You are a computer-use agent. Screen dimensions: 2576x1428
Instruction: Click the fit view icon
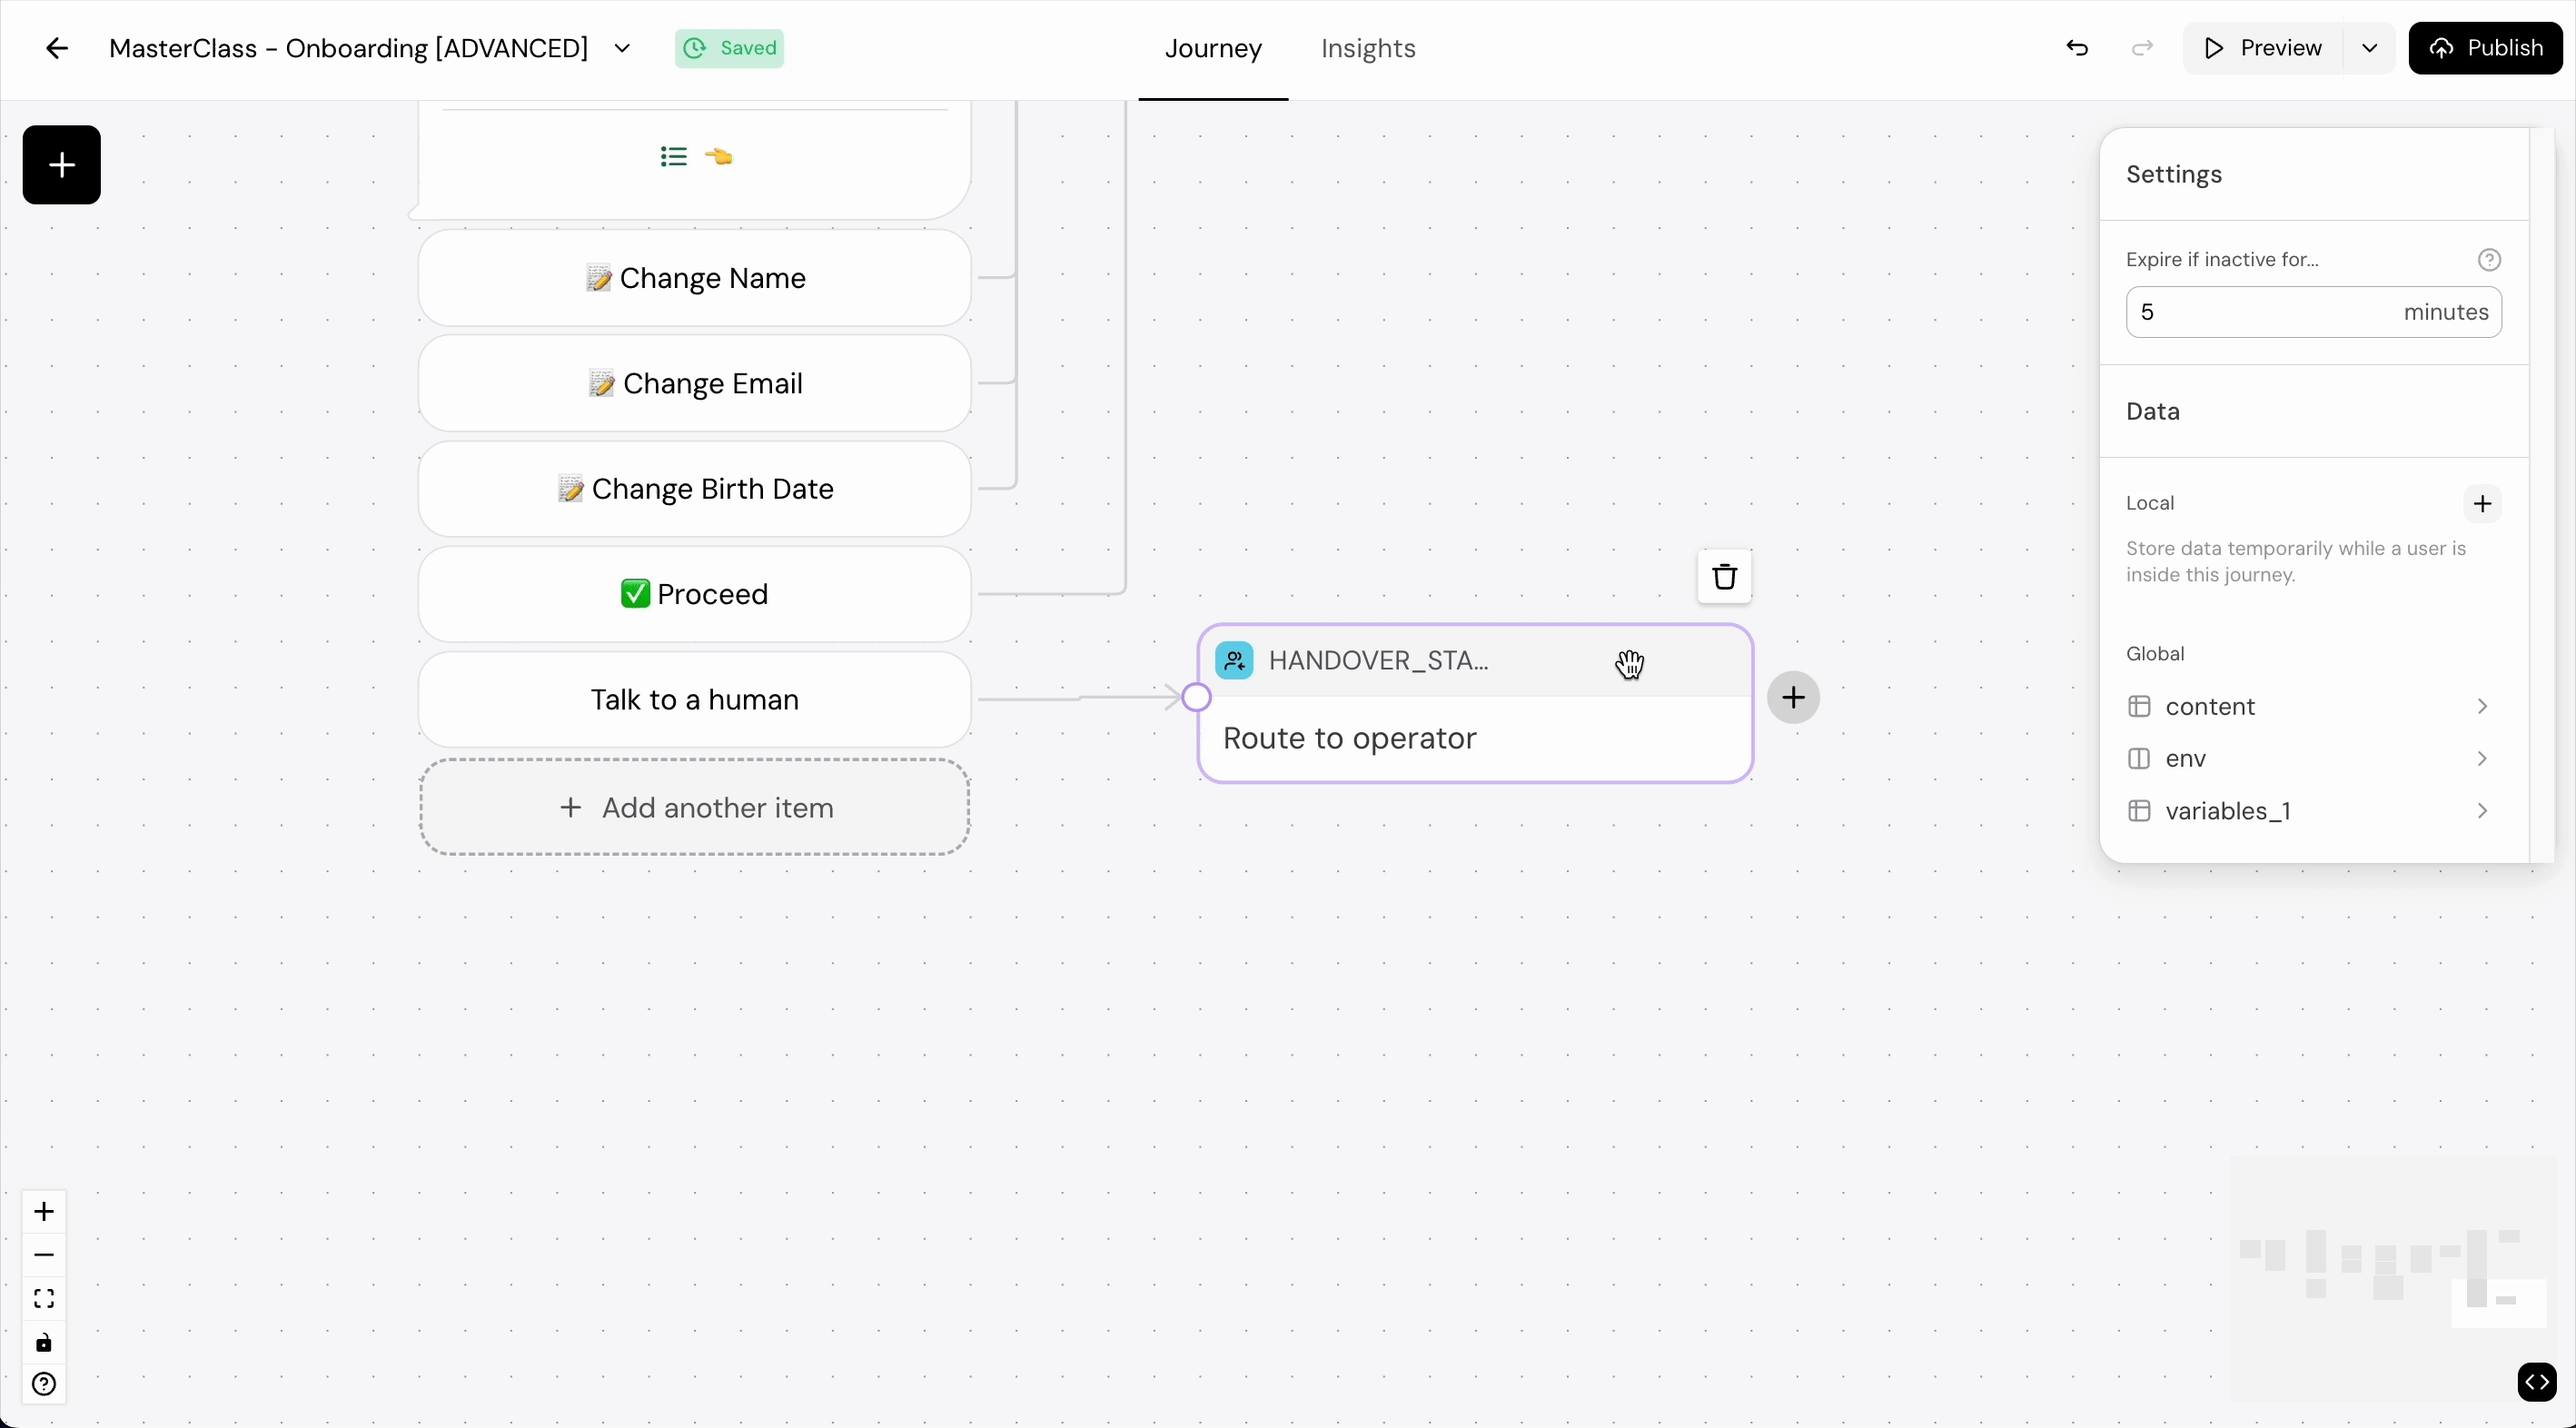(x=44, y=1298)
